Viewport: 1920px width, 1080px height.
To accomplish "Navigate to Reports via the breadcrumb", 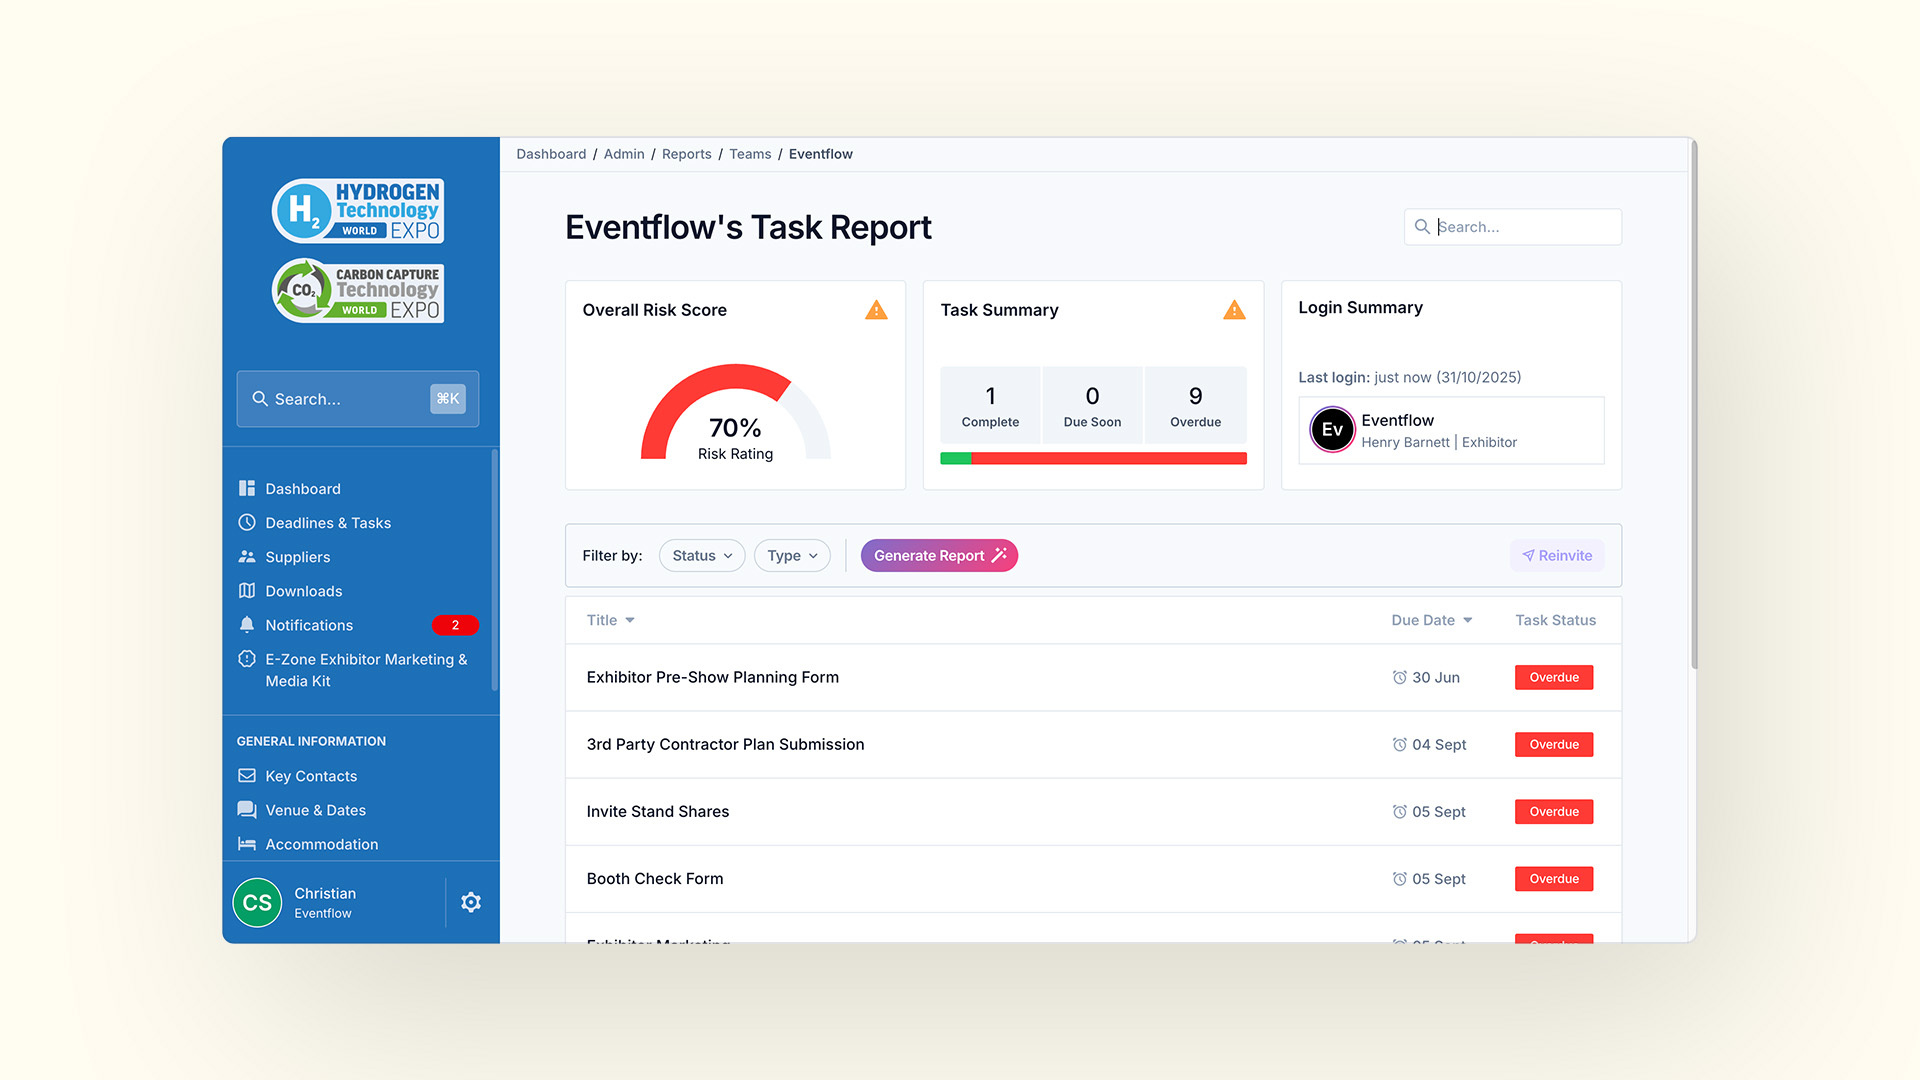I will pyautogui.click(x=687, y=154).
